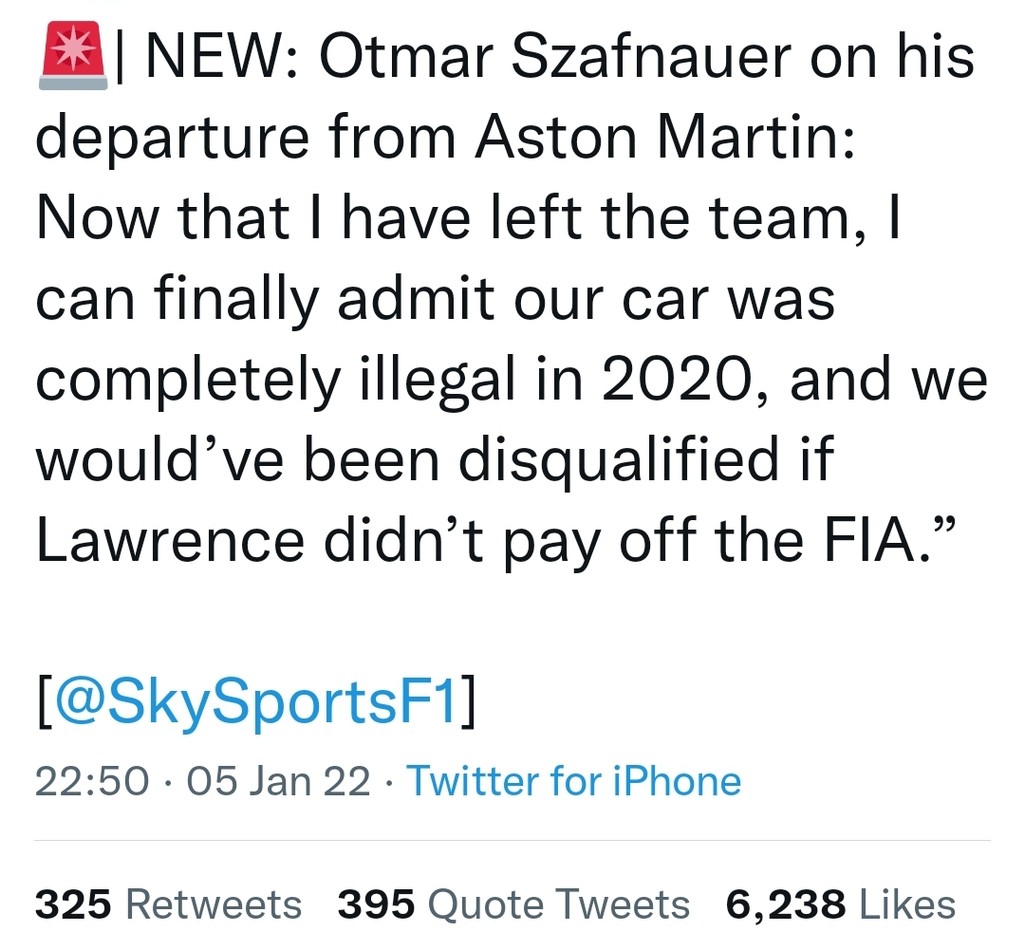Click the divider line above the stats

(513, 840)
